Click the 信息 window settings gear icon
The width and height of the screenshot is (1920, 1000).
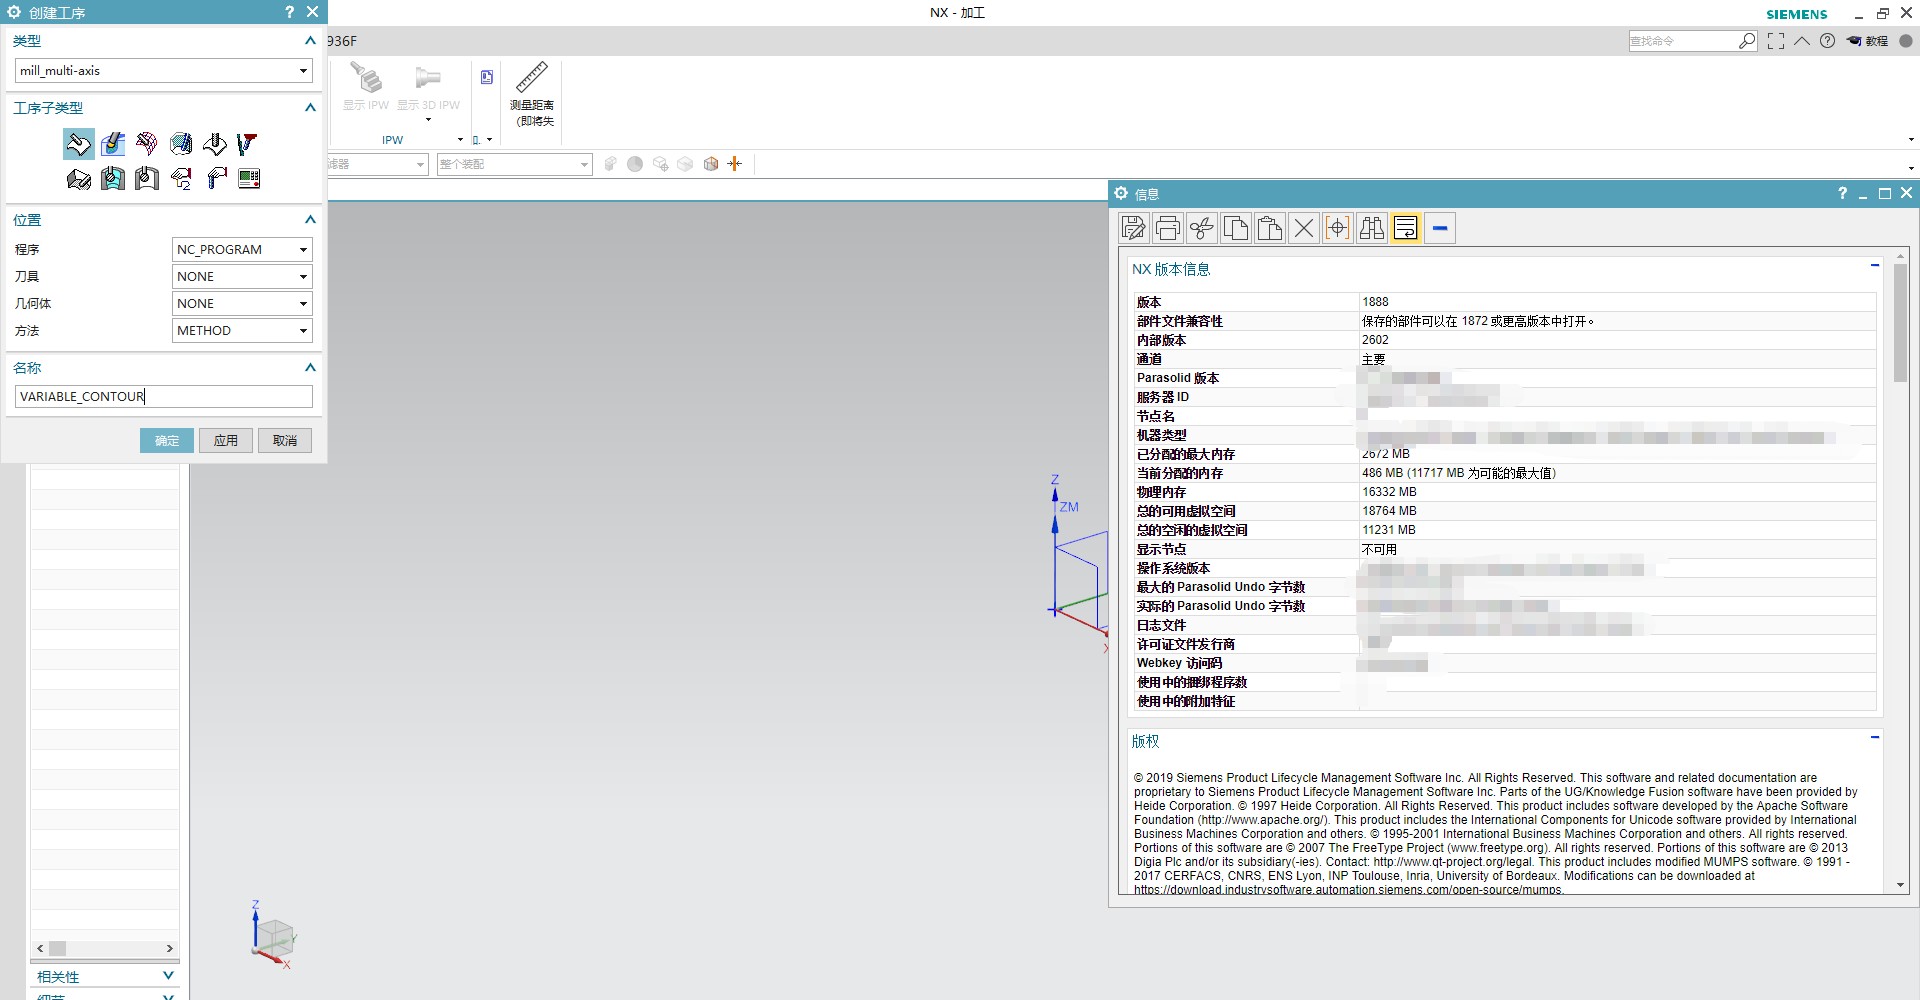click(1121, 194)
